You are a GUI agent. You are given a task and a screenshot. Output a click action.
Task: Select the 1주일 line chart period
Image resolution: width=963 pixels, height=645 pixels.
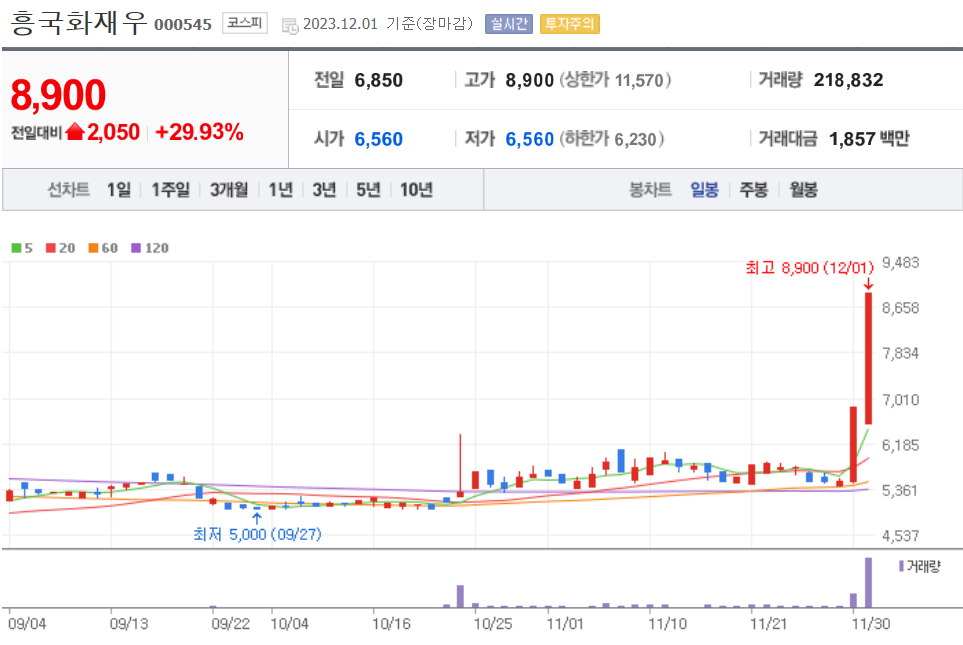pyautogui.click(x=170, y=190)
